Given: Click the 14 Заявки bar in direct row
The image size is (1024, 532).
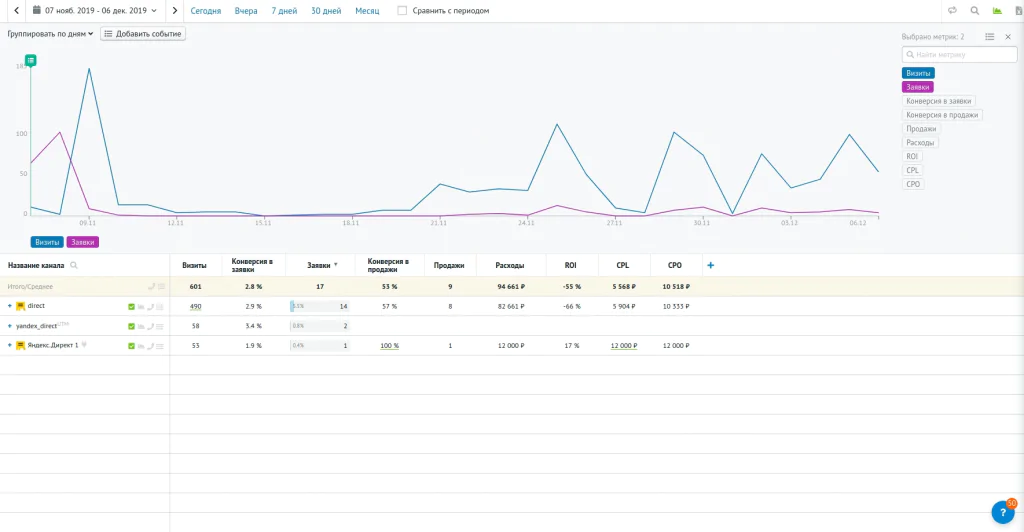Looking at the screenshot, I should pos(320,306).
